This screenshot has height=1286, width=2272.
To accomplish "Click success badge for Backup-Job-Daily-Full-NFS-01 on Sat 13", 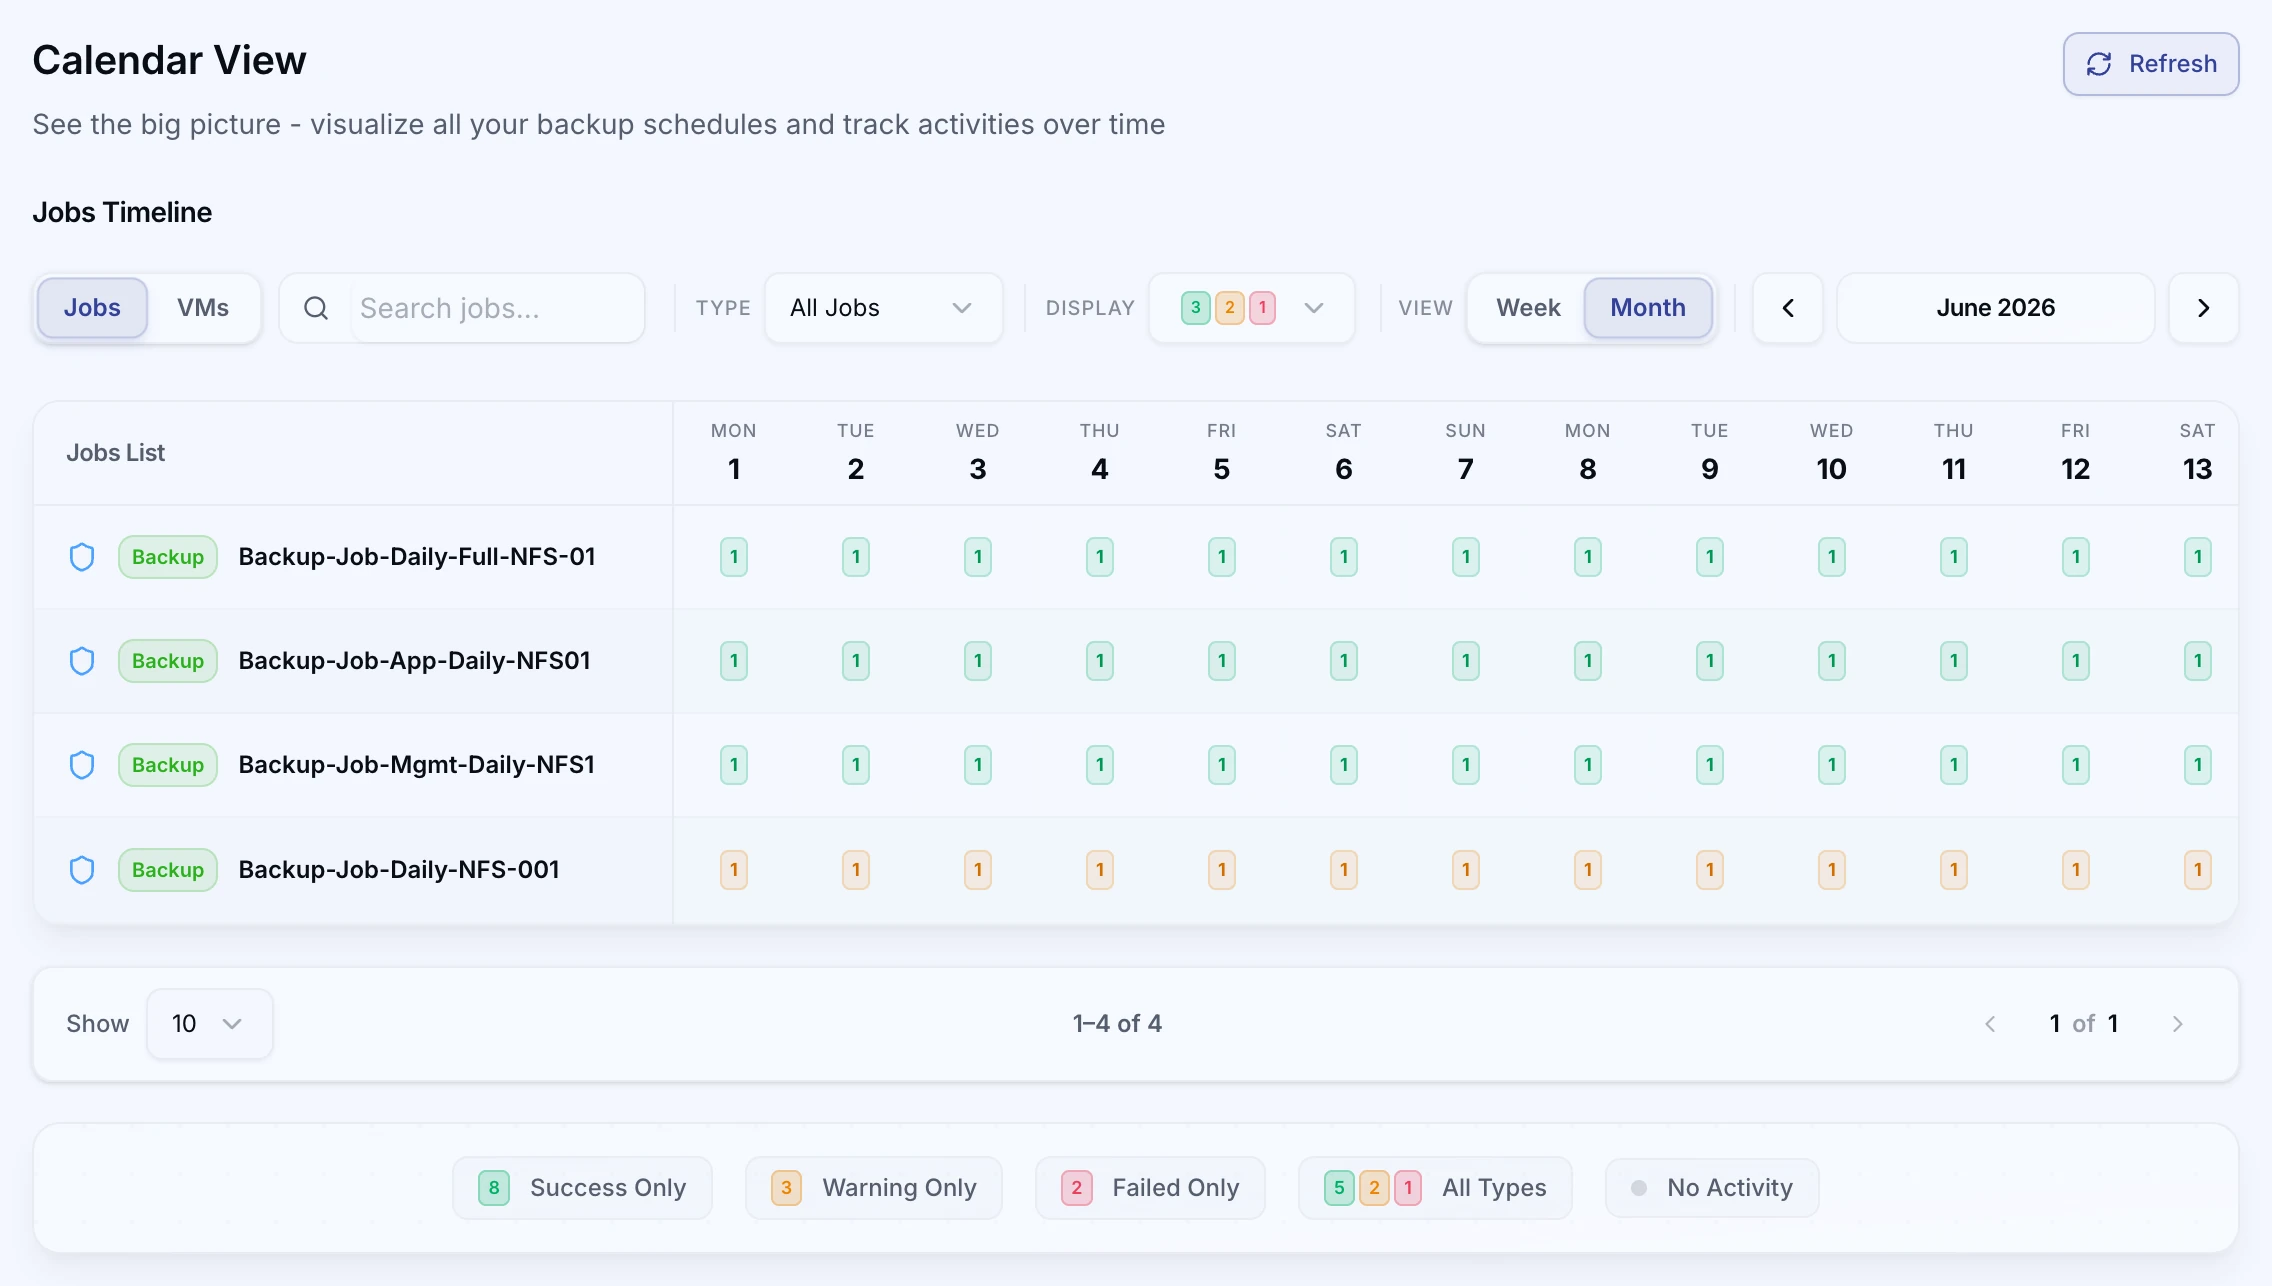I will point(2198,557).
